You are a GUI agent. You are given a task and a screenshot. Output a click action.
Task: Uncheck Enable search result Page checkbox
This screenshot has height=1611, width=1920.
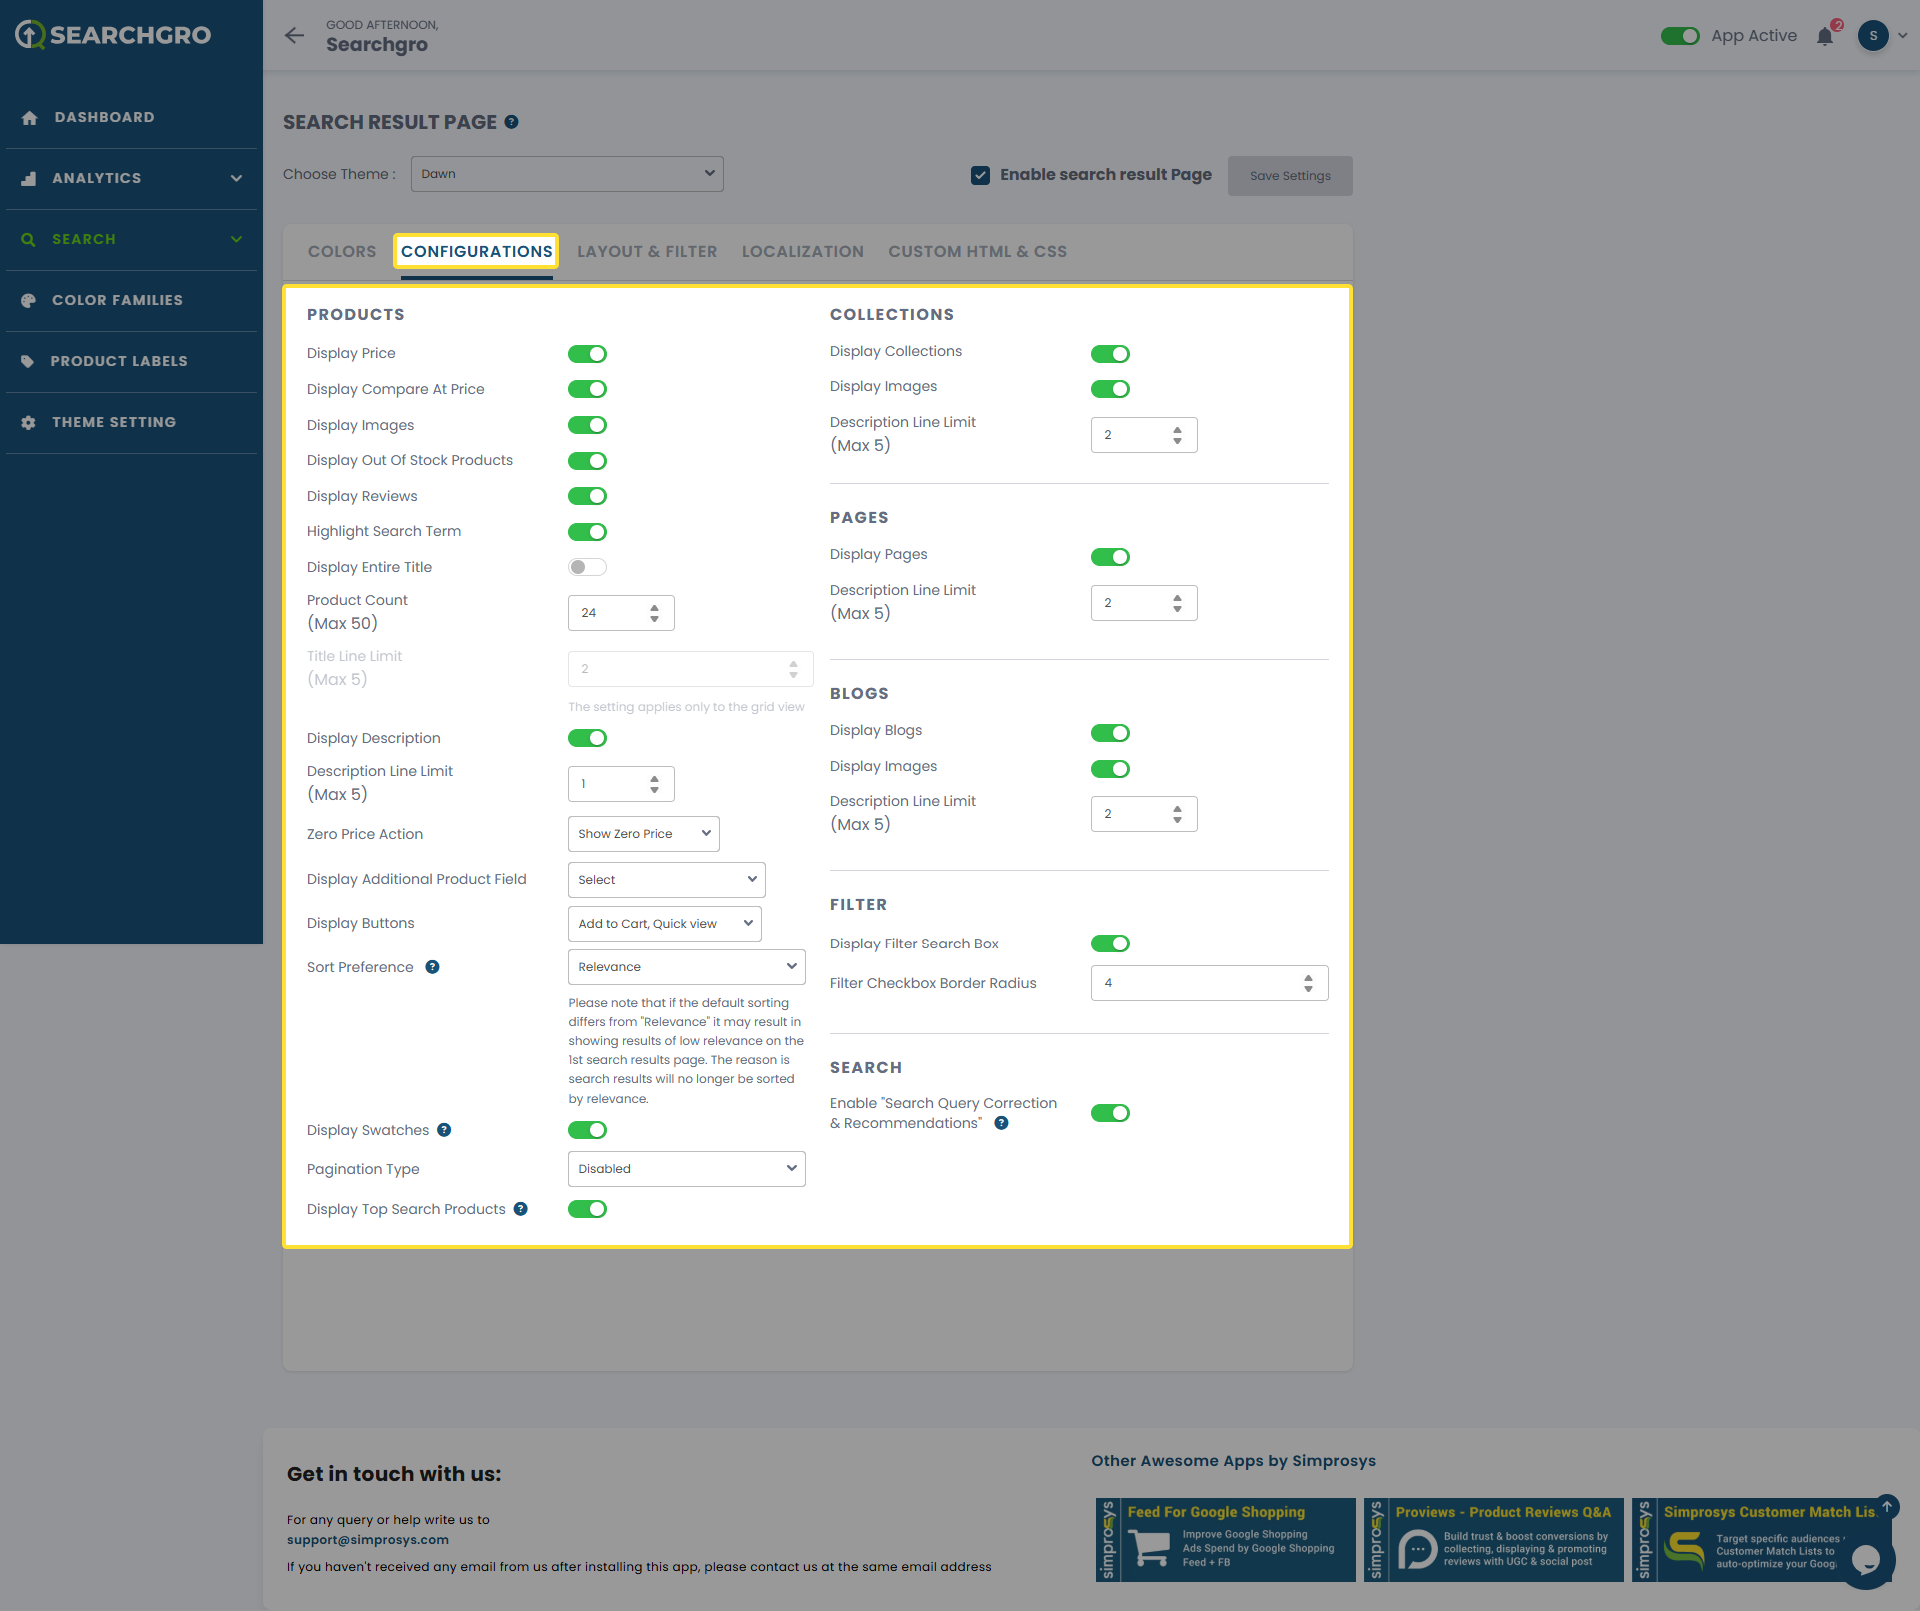point(980,175)
